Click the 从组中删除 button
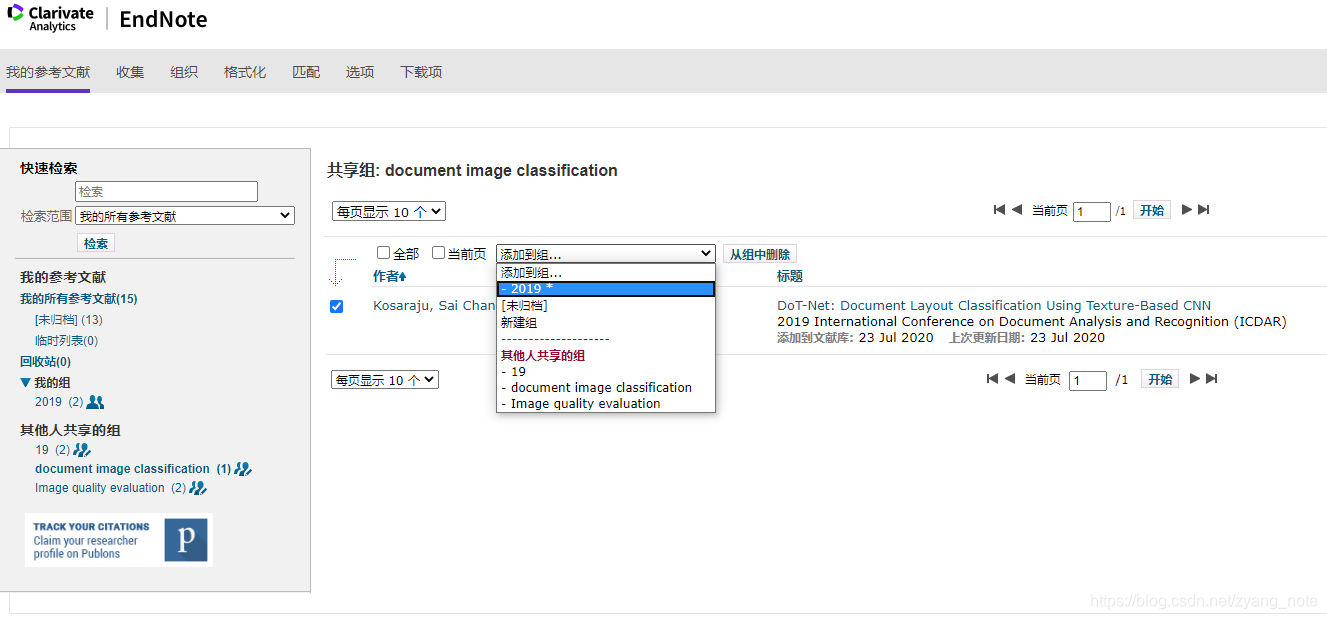Screen dimensions: 1327x619 760,252
